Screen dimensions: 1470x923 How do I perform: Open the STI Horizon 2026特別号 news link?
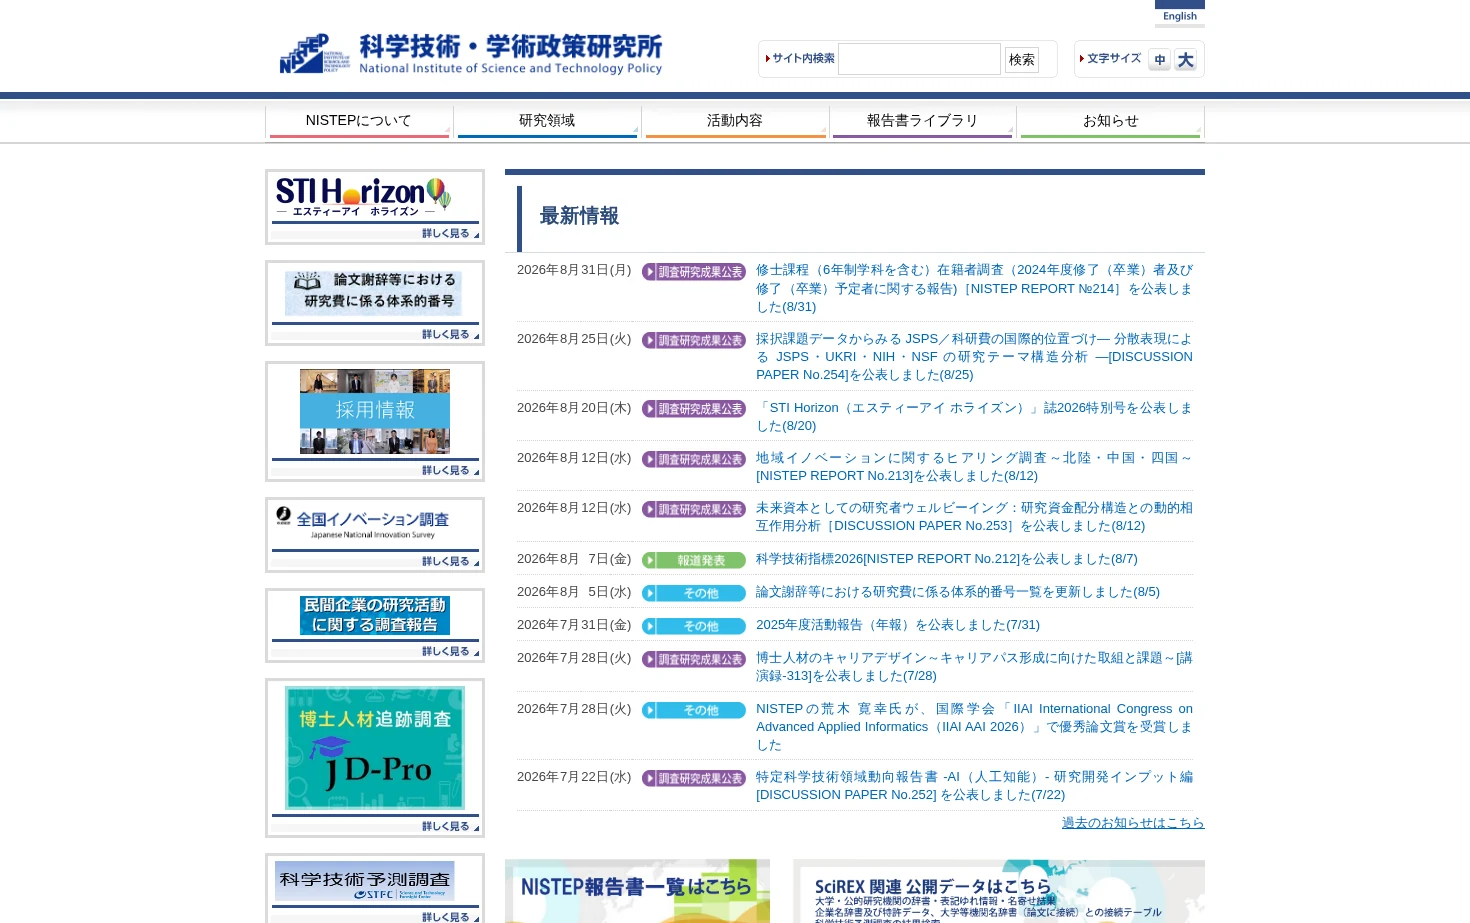pos(974,417)
